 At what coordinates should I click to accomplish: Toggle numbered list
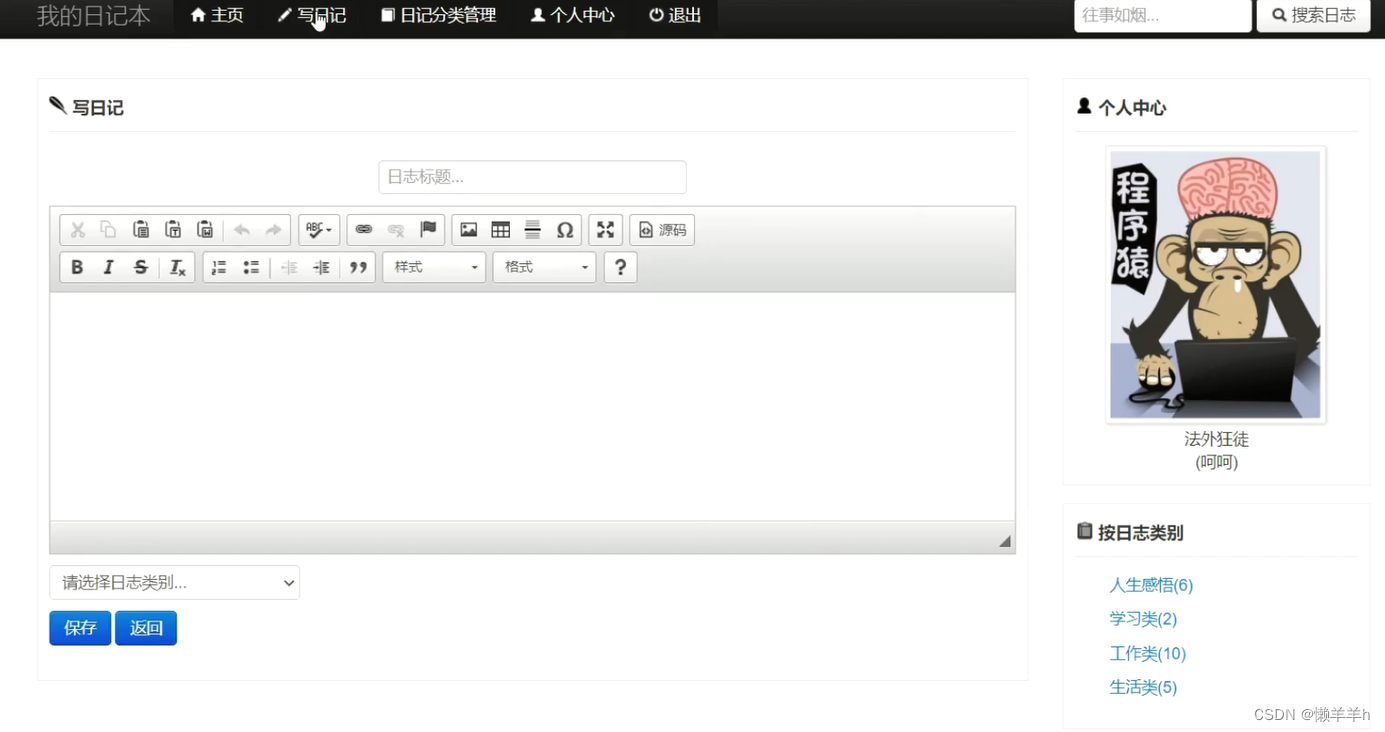219,267
